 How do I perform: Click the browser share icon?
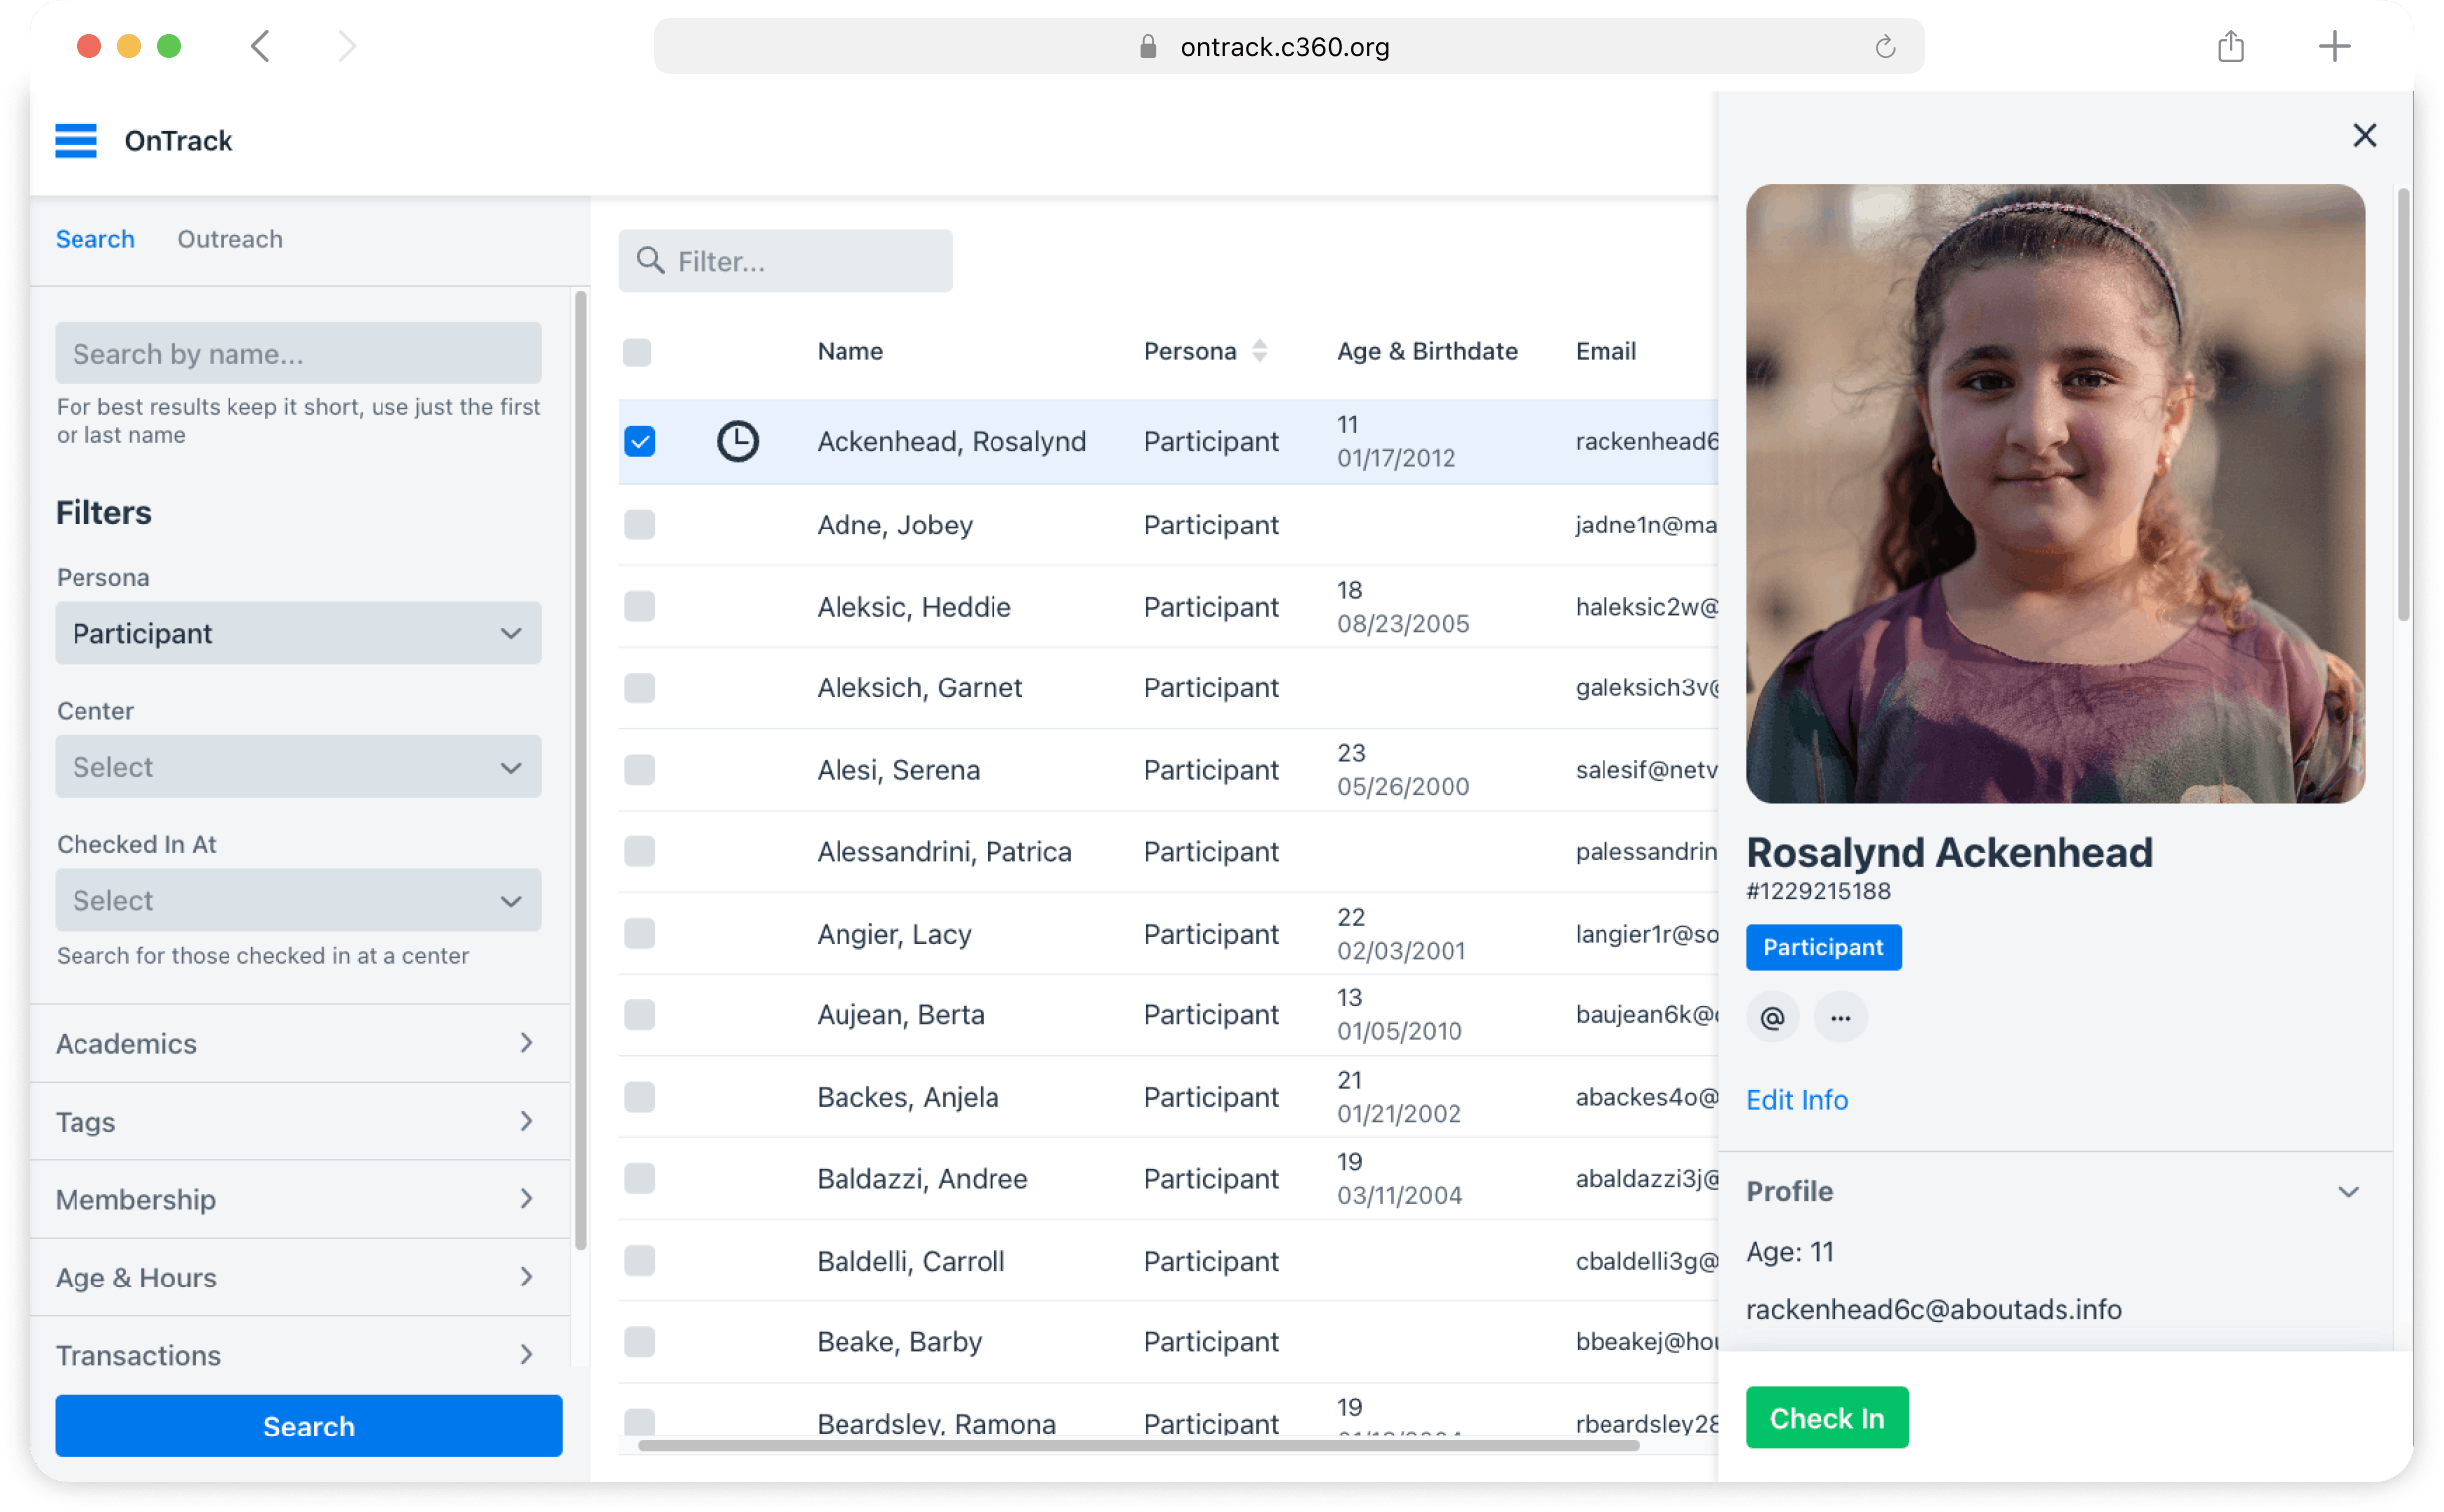[2230, 45]
